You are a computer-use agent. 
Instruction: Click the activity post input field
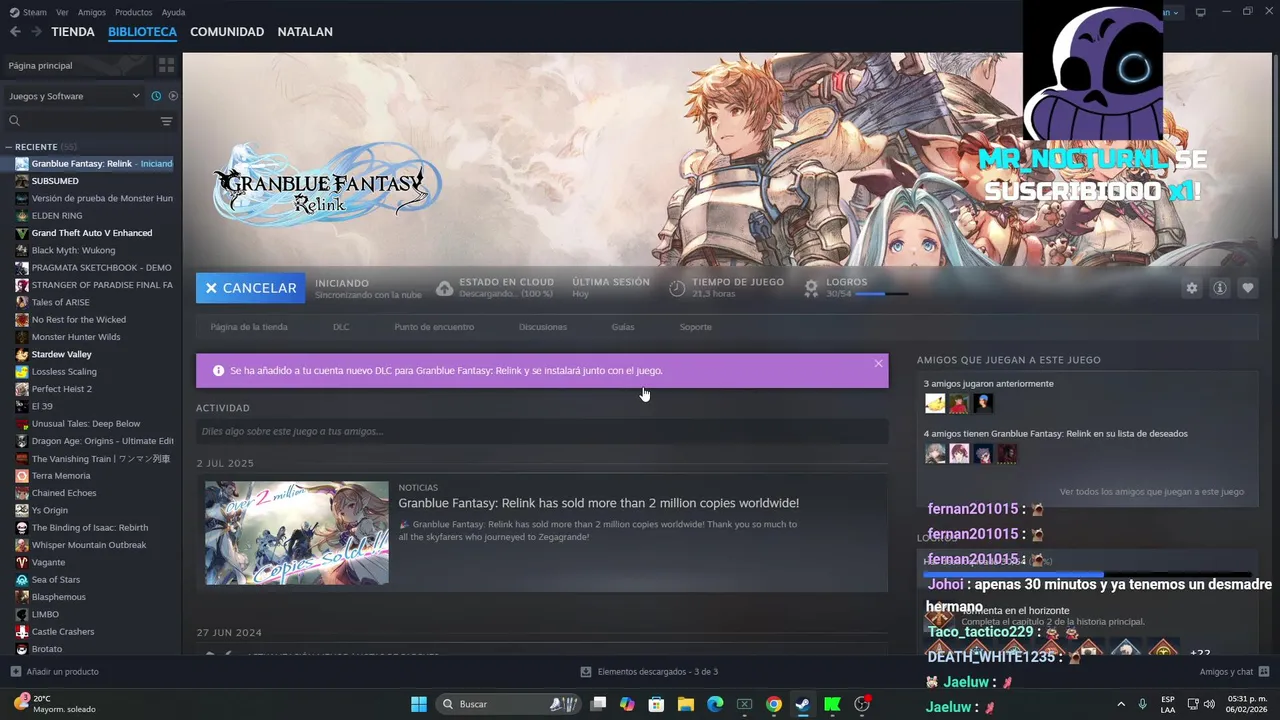tap(542, 431)
